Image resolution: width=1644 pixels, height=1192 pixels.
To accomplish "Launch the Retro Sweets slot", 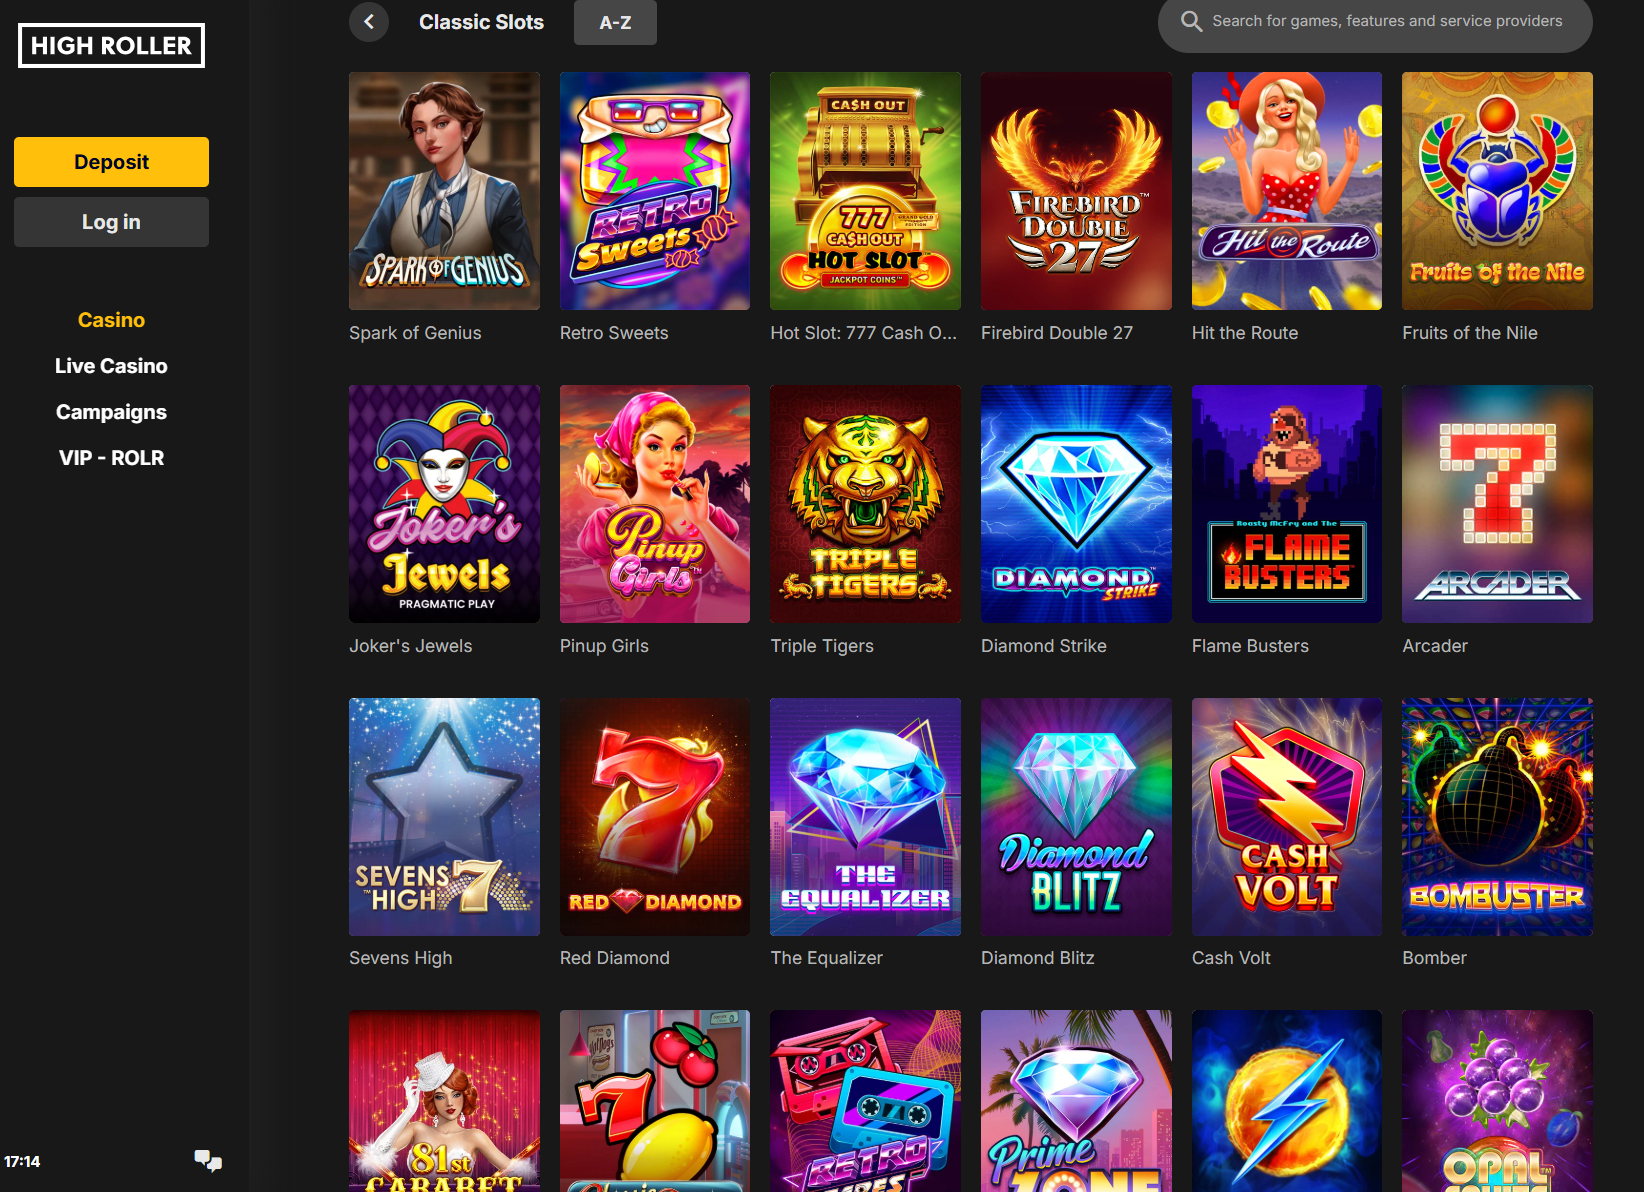I will [x=655, y=191].
